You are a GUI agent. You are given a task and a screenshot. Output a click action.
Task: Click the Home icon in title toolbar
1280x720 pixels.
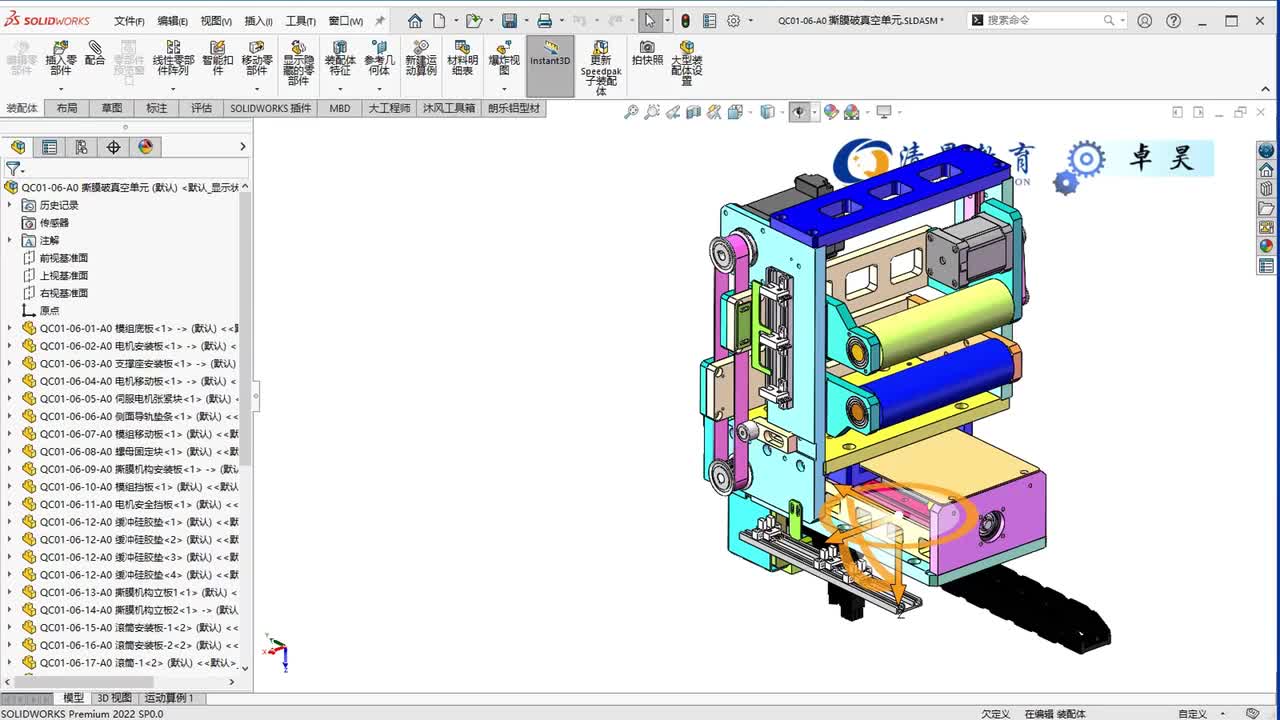(x=415, y=20)
